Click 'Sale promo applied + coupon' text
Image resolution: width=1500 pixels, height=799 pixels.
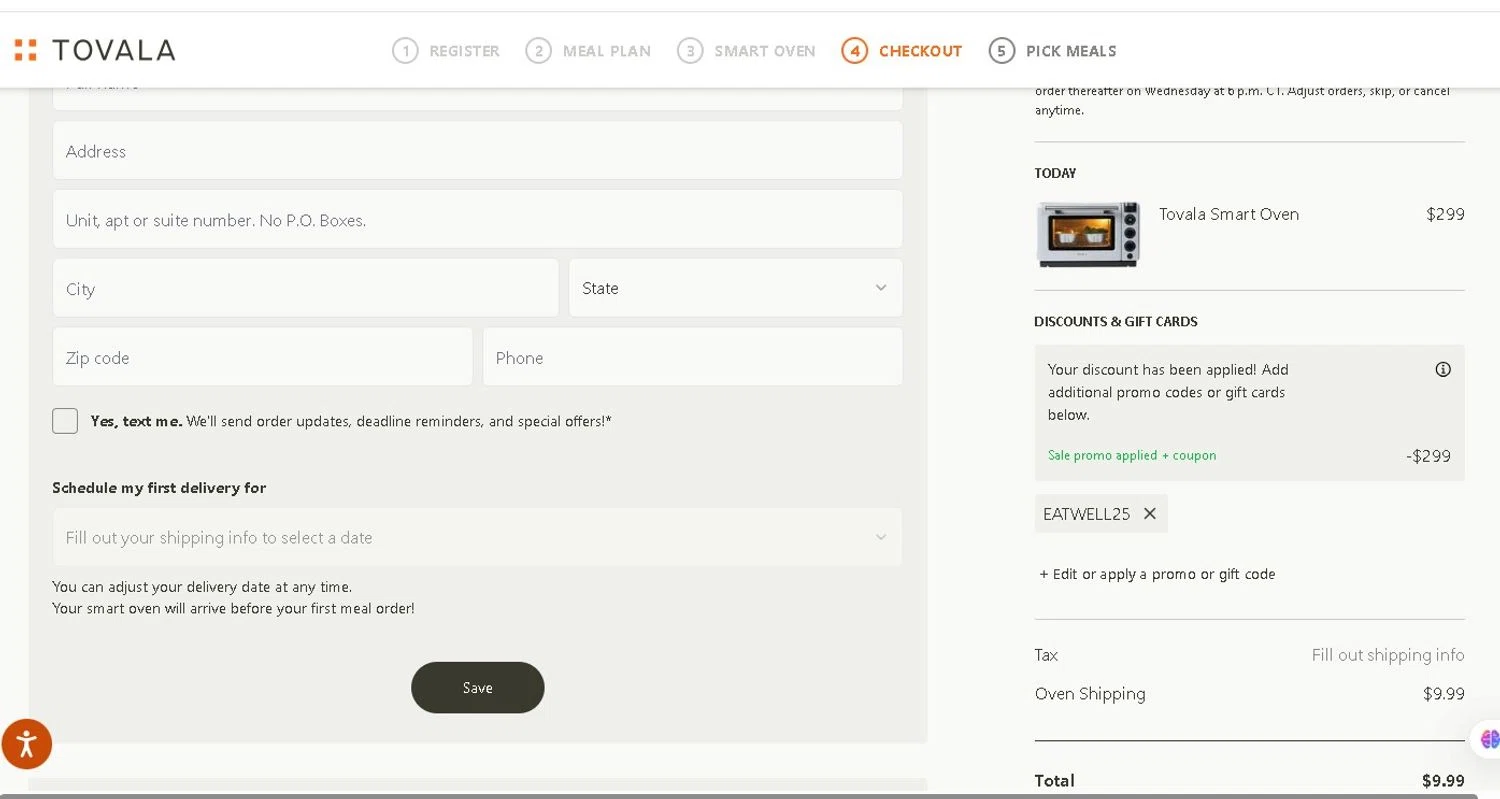tap(1132, 455)
